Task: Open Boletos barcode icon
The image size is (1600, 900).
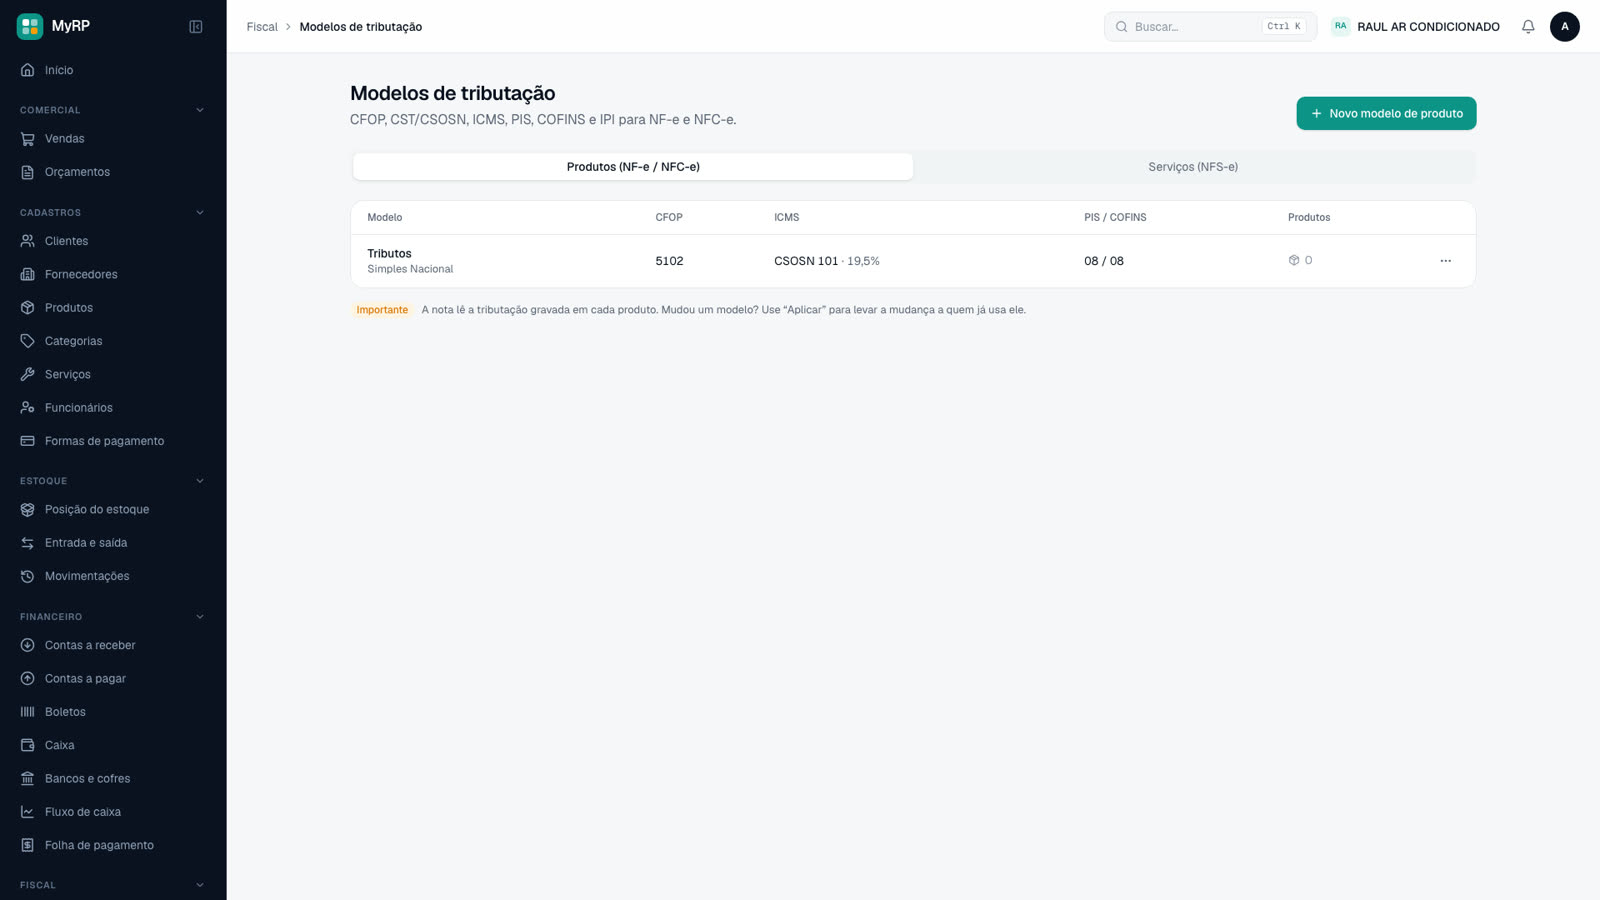Action: pos(28,712)
